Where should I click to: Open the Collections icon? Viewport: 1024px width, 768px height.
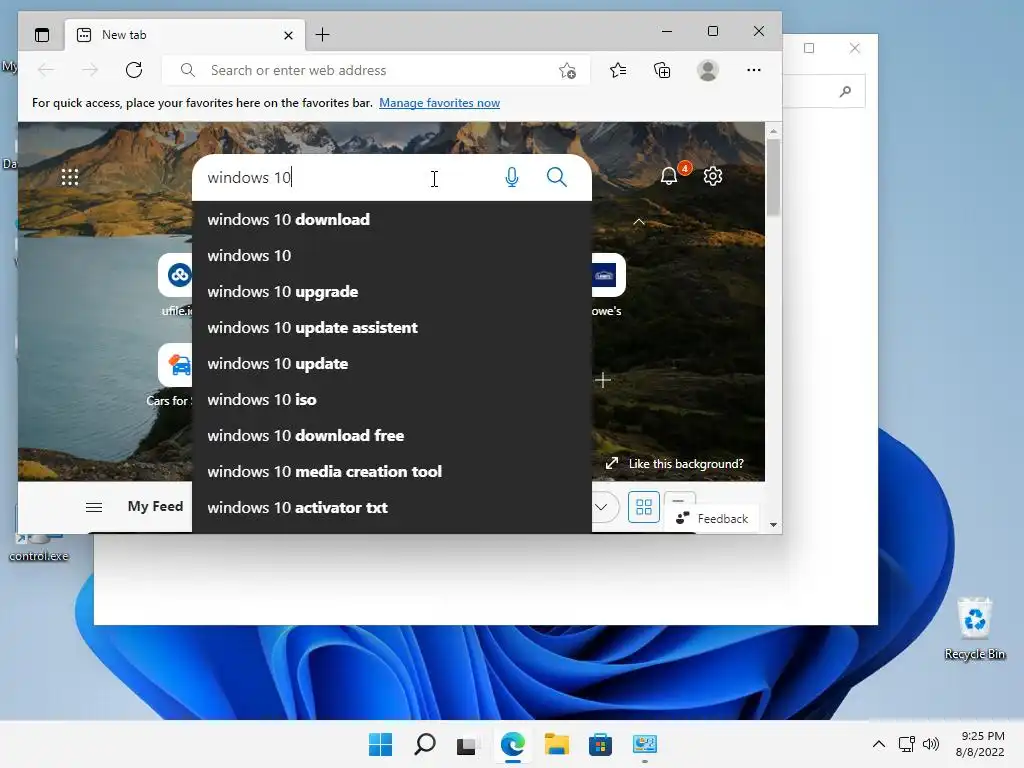coord(662,70)
